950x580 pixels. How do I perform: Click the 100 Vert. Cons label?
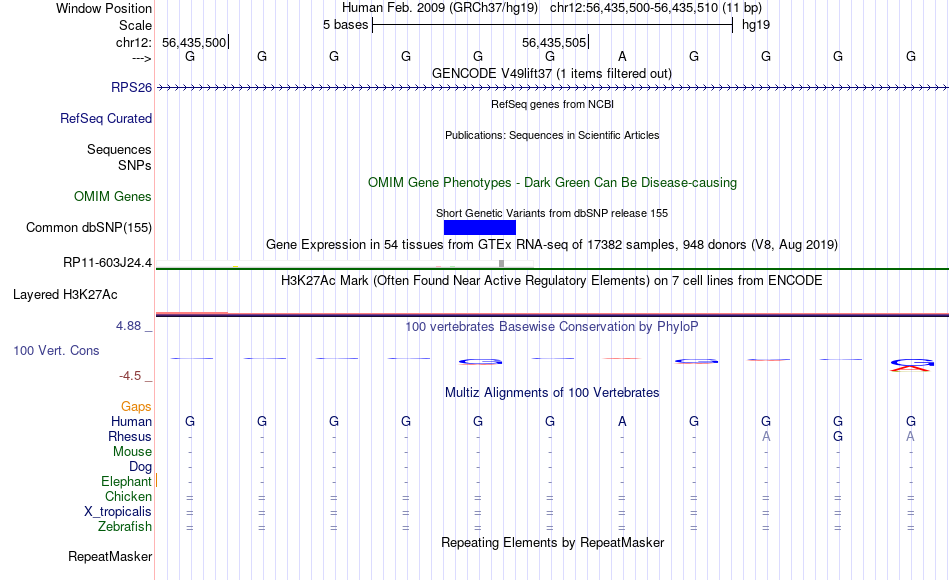(x=56, y=350)
